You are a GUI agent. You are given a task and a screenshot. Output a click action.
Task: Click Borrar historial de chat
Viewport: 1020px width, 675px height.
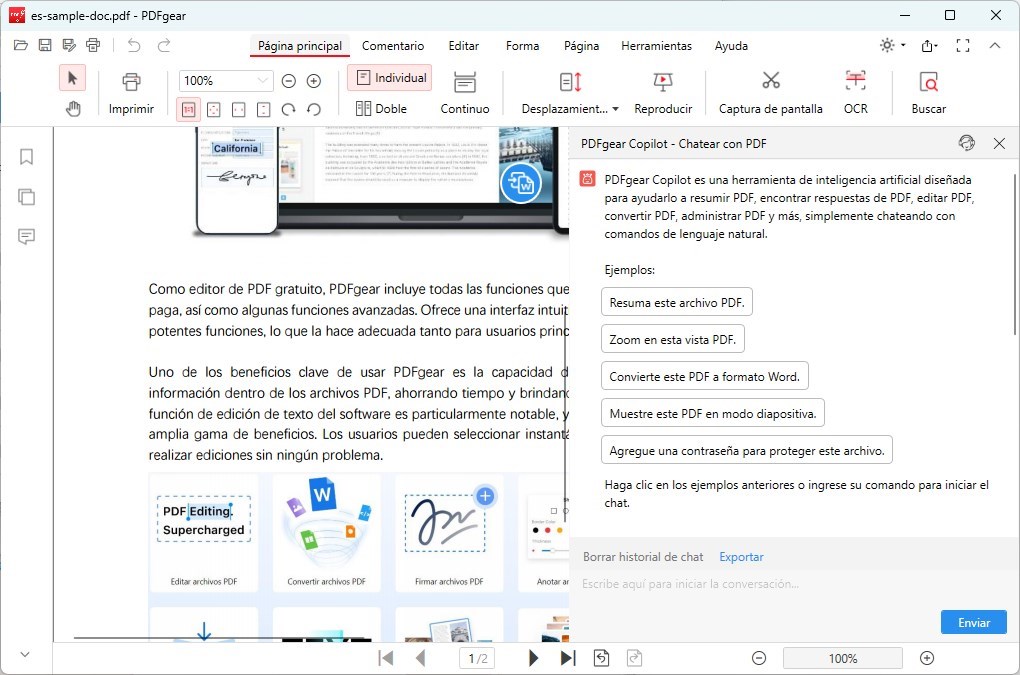(643, 557)
